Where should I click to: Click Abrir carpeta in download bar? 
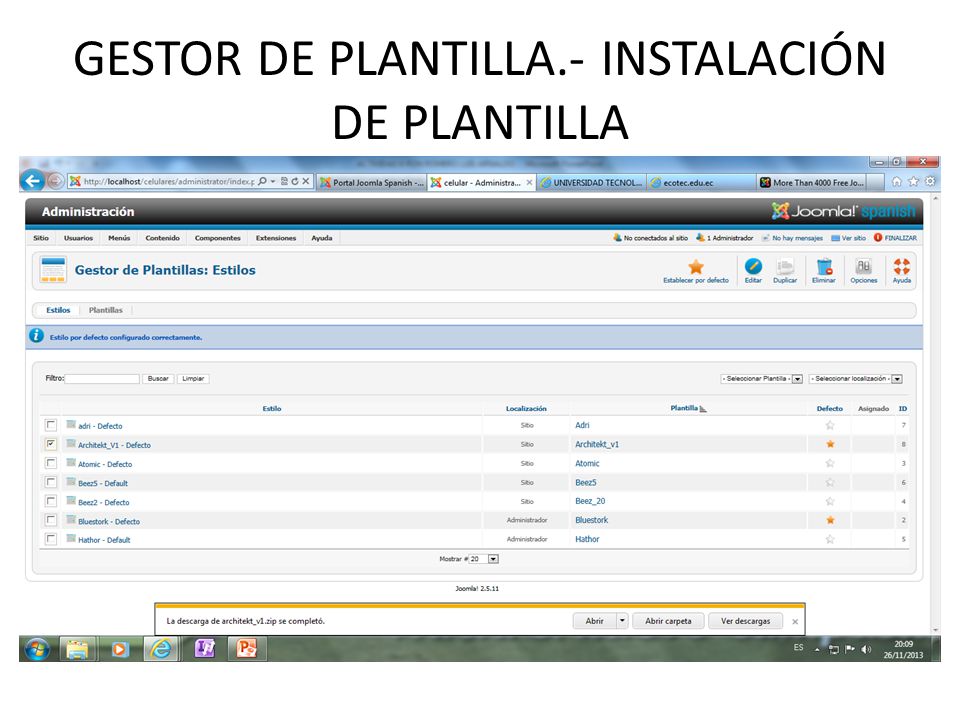click(668, 621)
